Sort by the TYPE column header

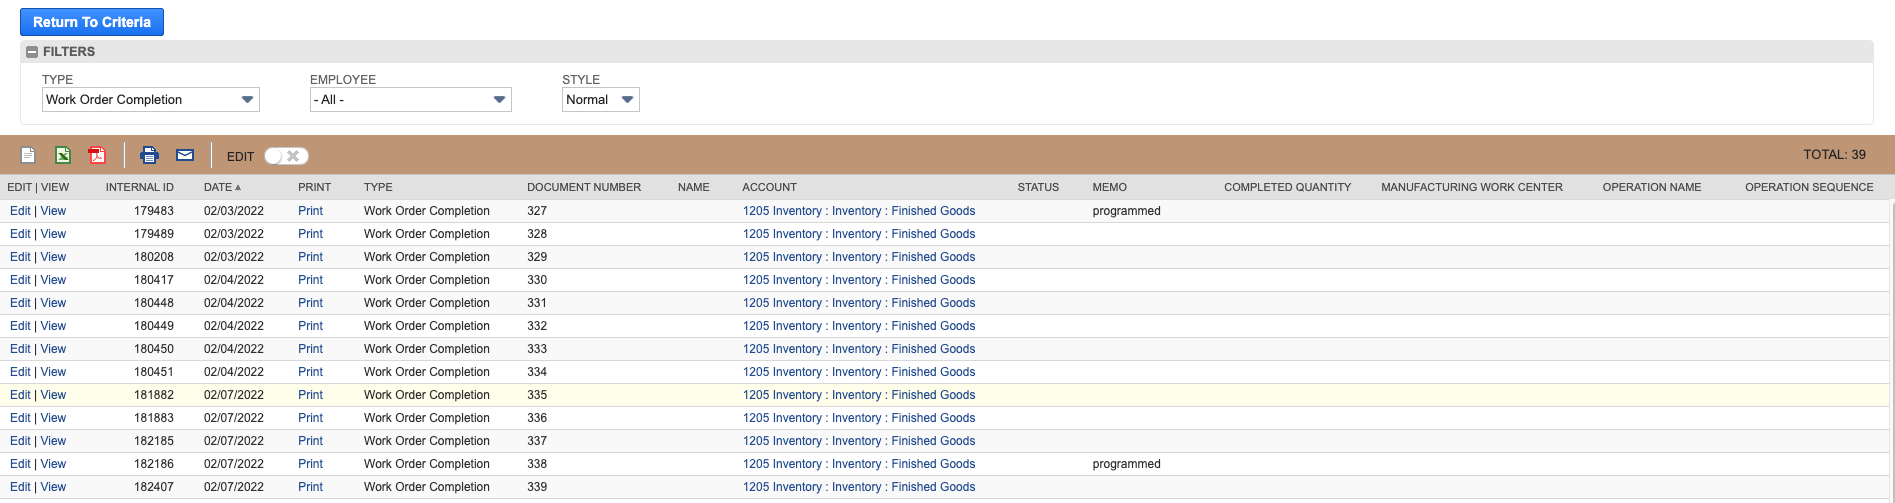pyautogui.click(x=378, y=187)
